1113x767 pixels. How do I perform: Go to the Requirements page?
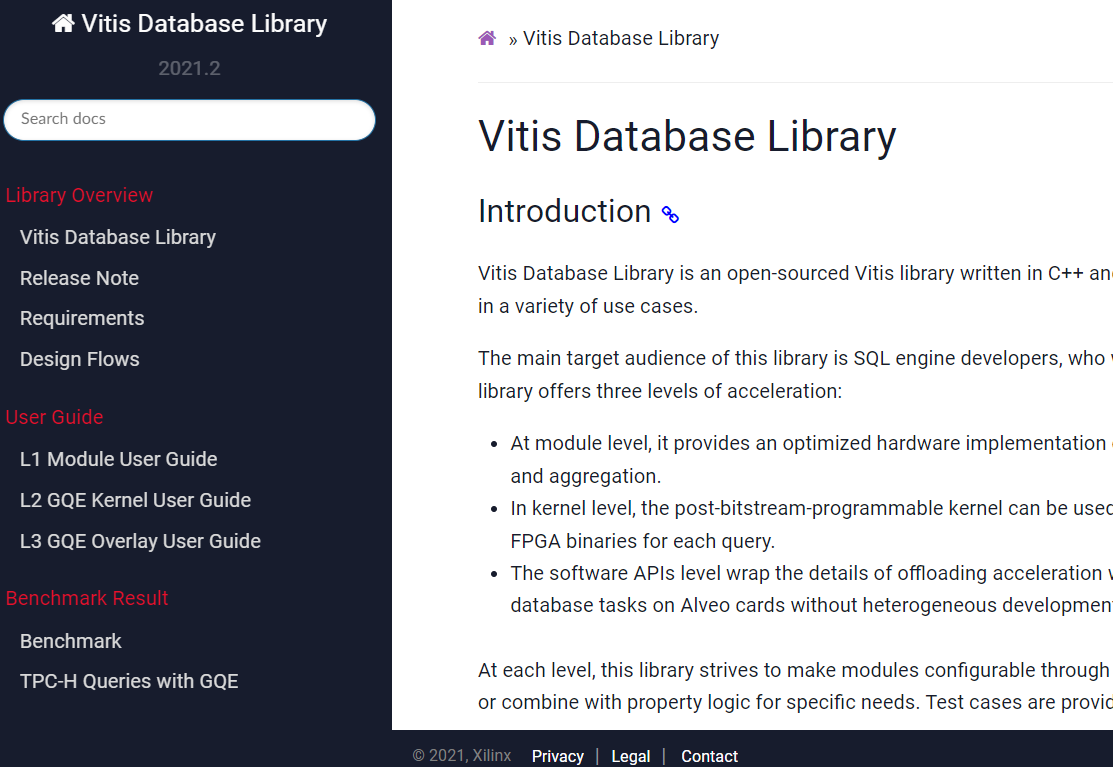pos(82,319)
